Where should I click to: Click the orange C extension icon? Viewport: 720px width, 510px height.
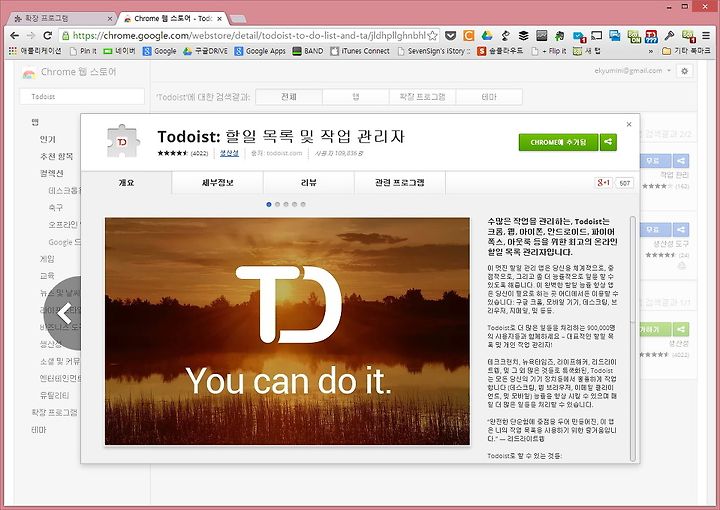468,35
